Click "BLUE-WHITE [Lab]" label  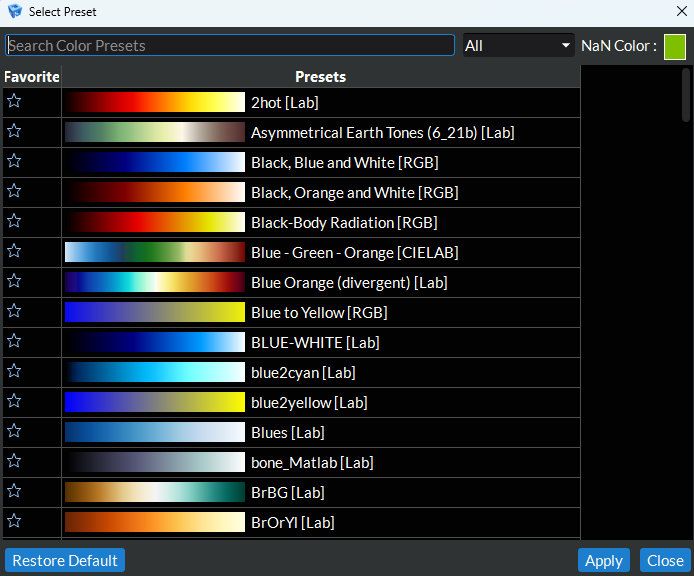point(315,343)
